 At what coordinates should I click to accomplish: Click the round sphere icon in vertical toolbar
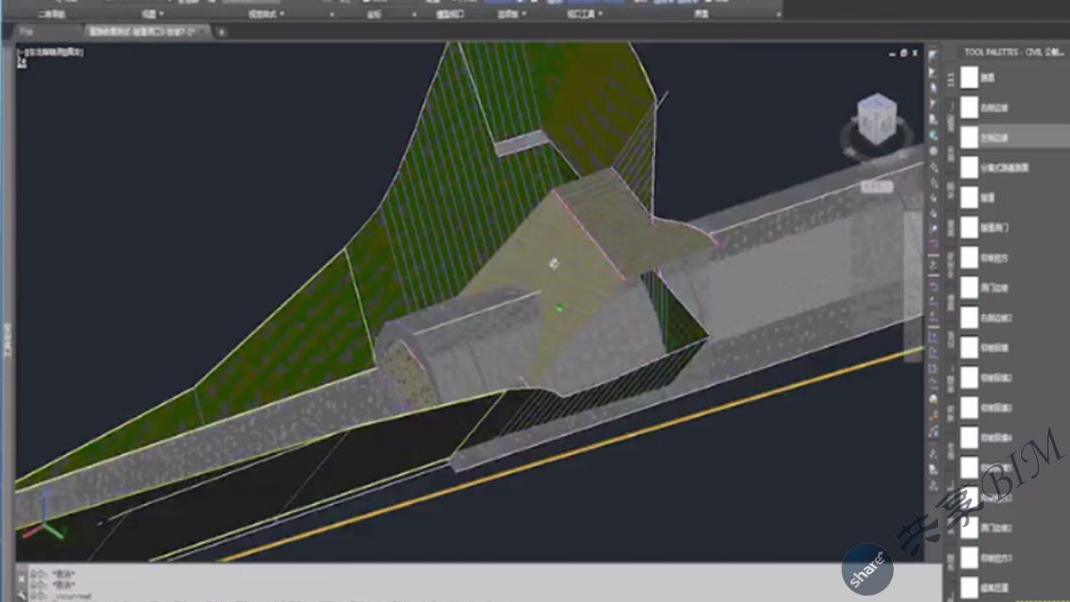(x=933, y=151)
